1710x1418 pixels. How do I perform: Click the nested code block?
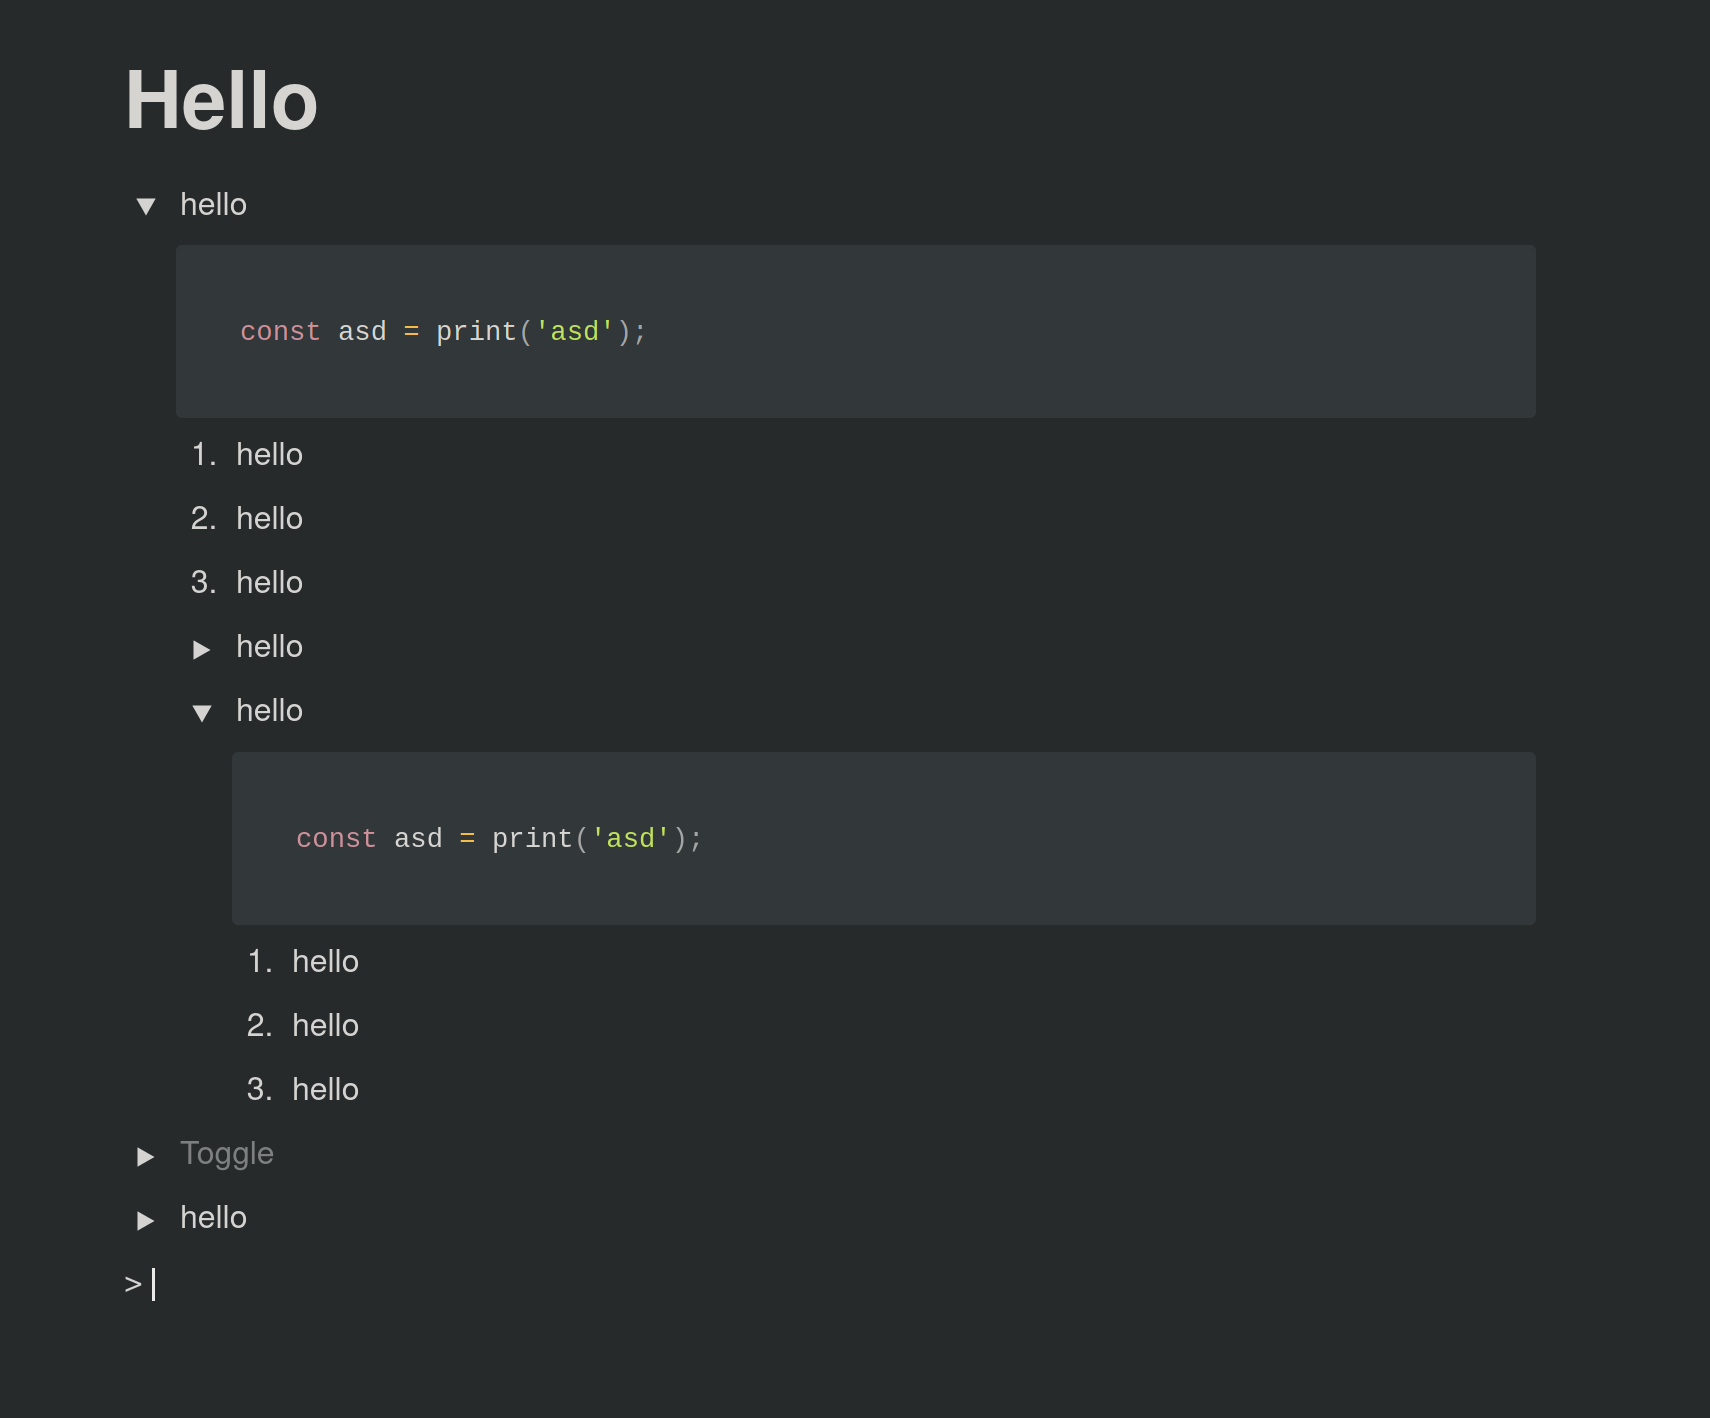[883, 838]
